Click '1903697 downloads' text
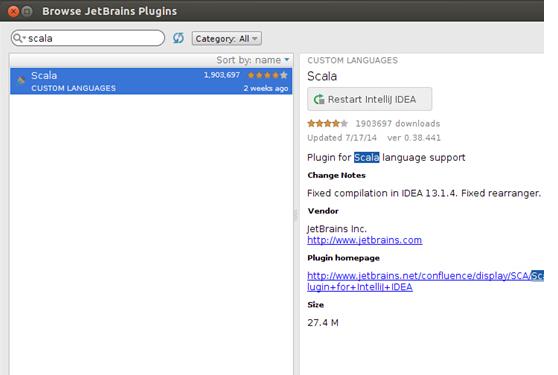 [x=398, y=123]
